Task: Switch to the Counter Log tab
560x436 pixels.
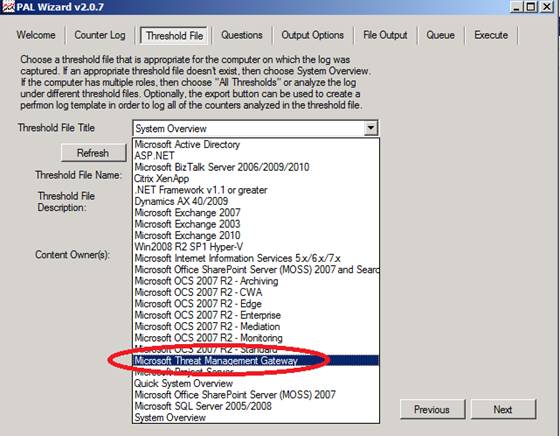Action: (100, 35)
